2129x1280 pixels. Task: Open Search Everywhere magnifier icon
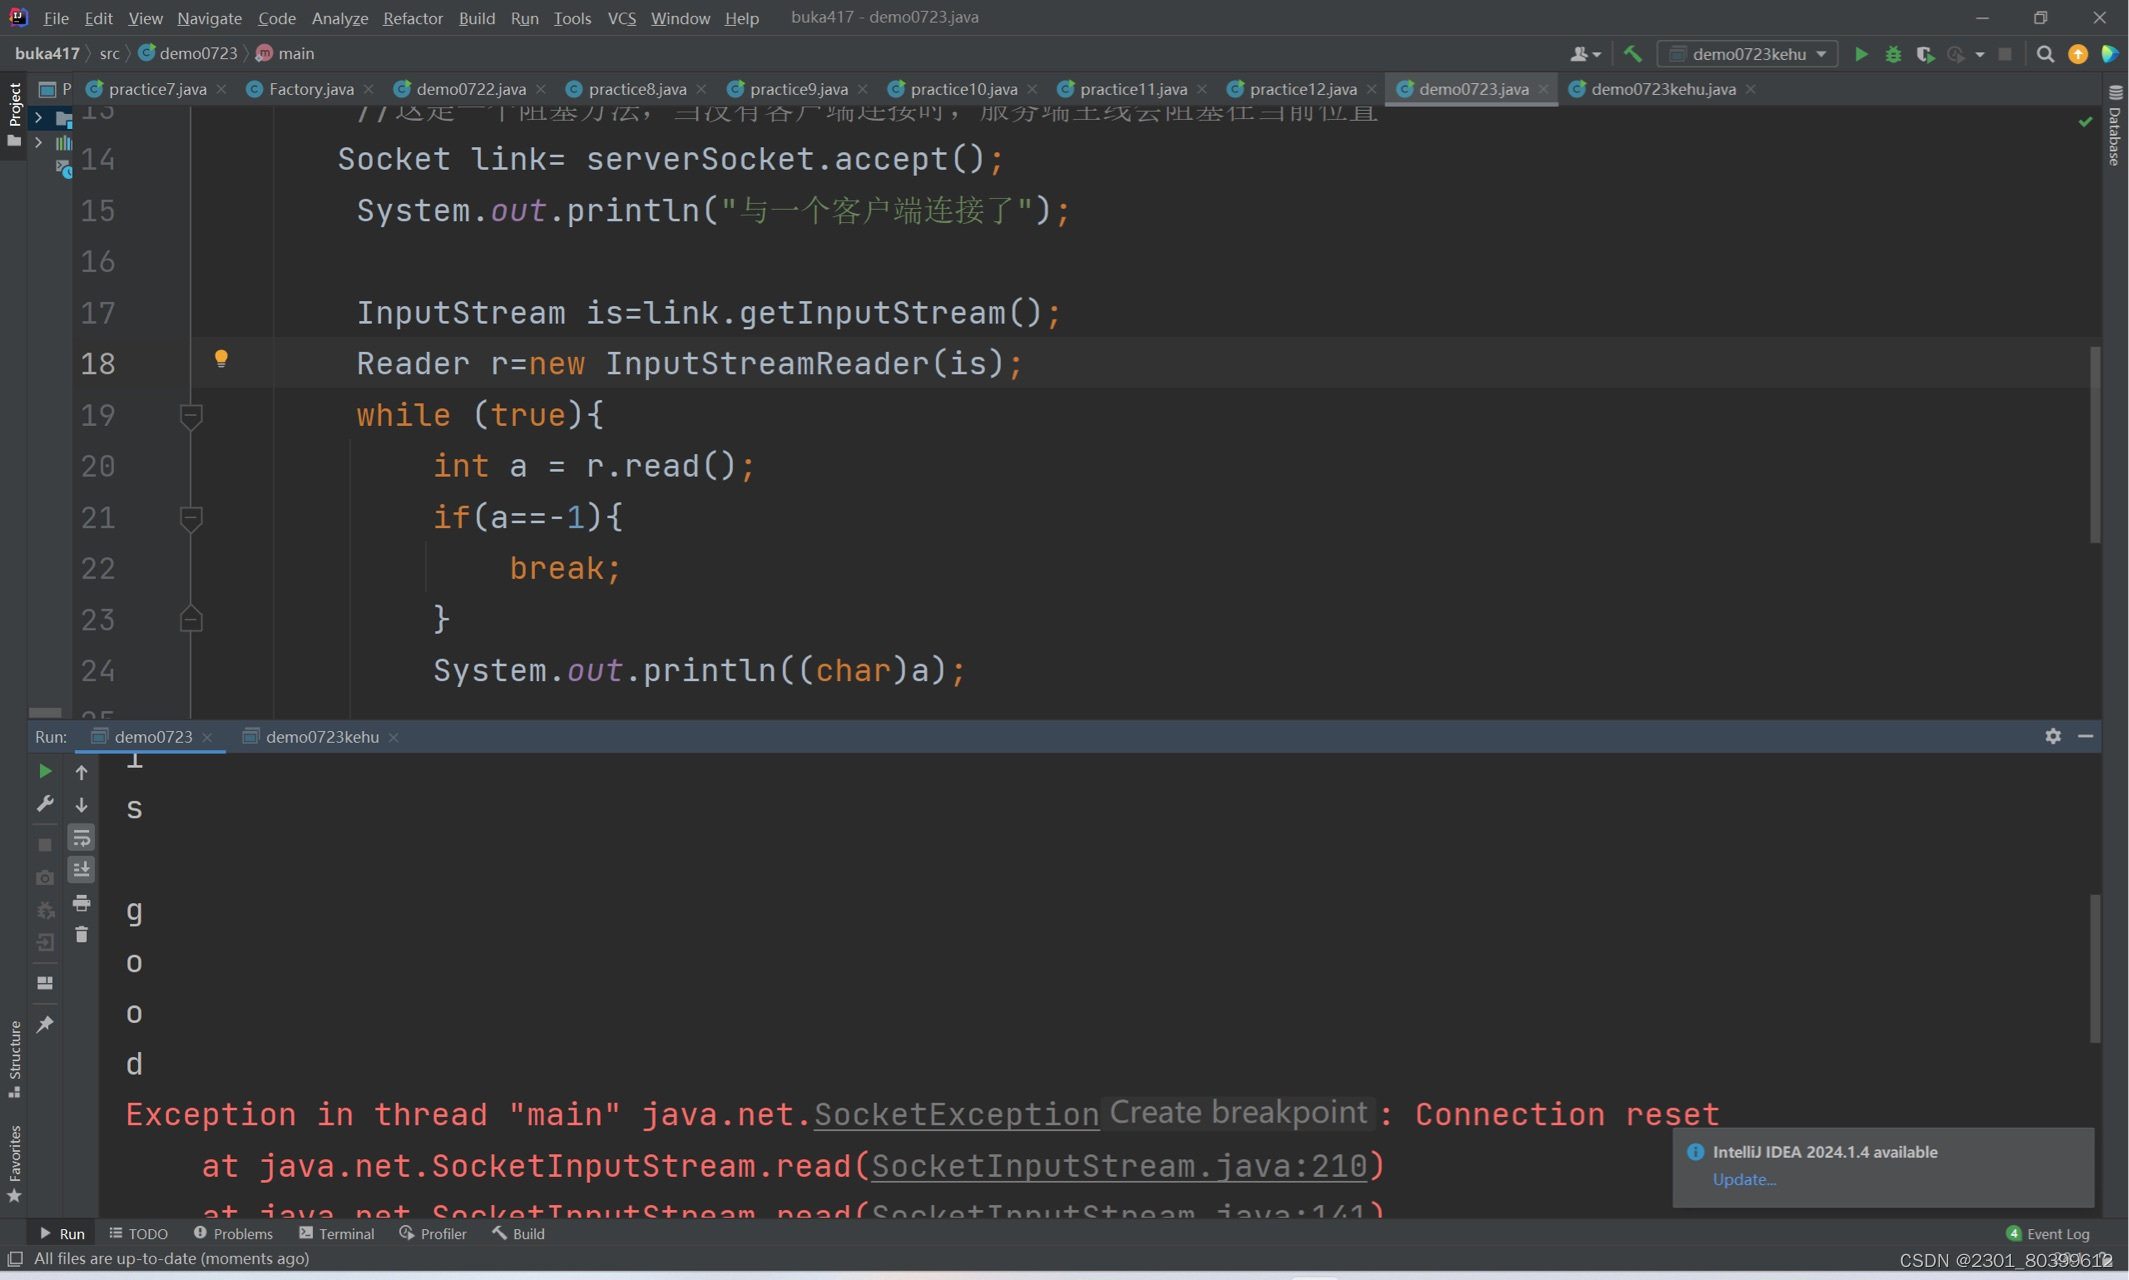pos(2045,54)
